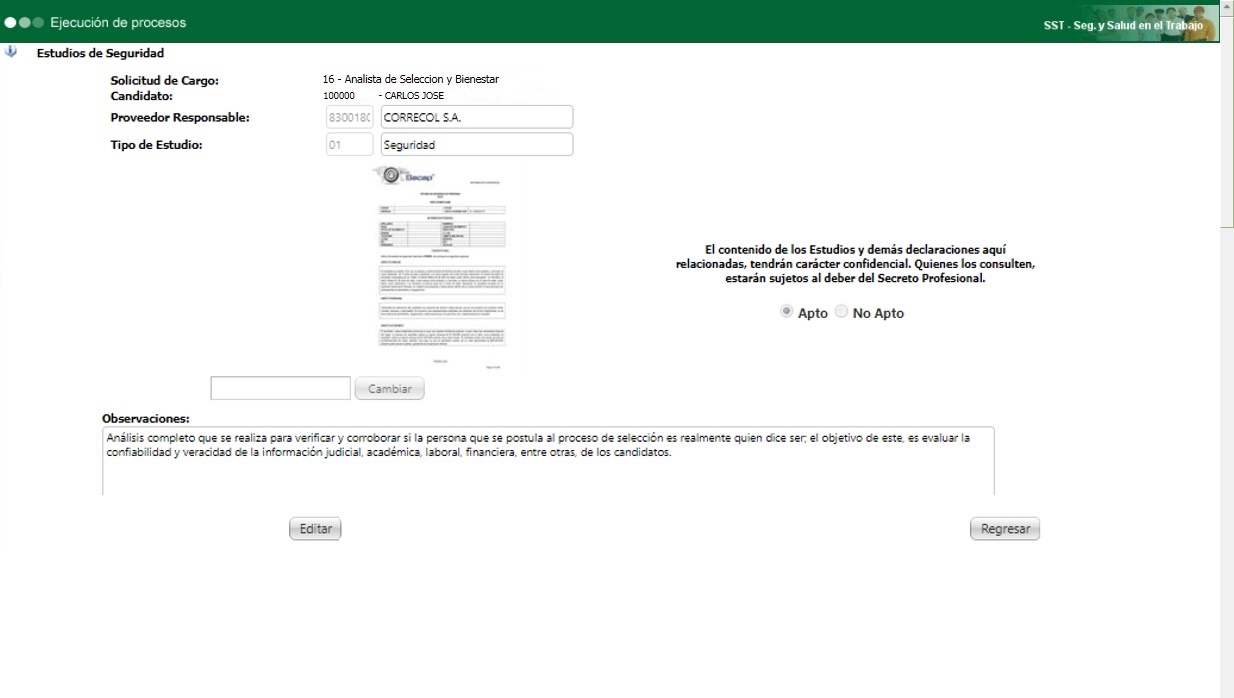The width and height of the screenshot is (1234, 698).
Task: Click the Estudios de Seguridad section heading
Action: tap(100, 53)
